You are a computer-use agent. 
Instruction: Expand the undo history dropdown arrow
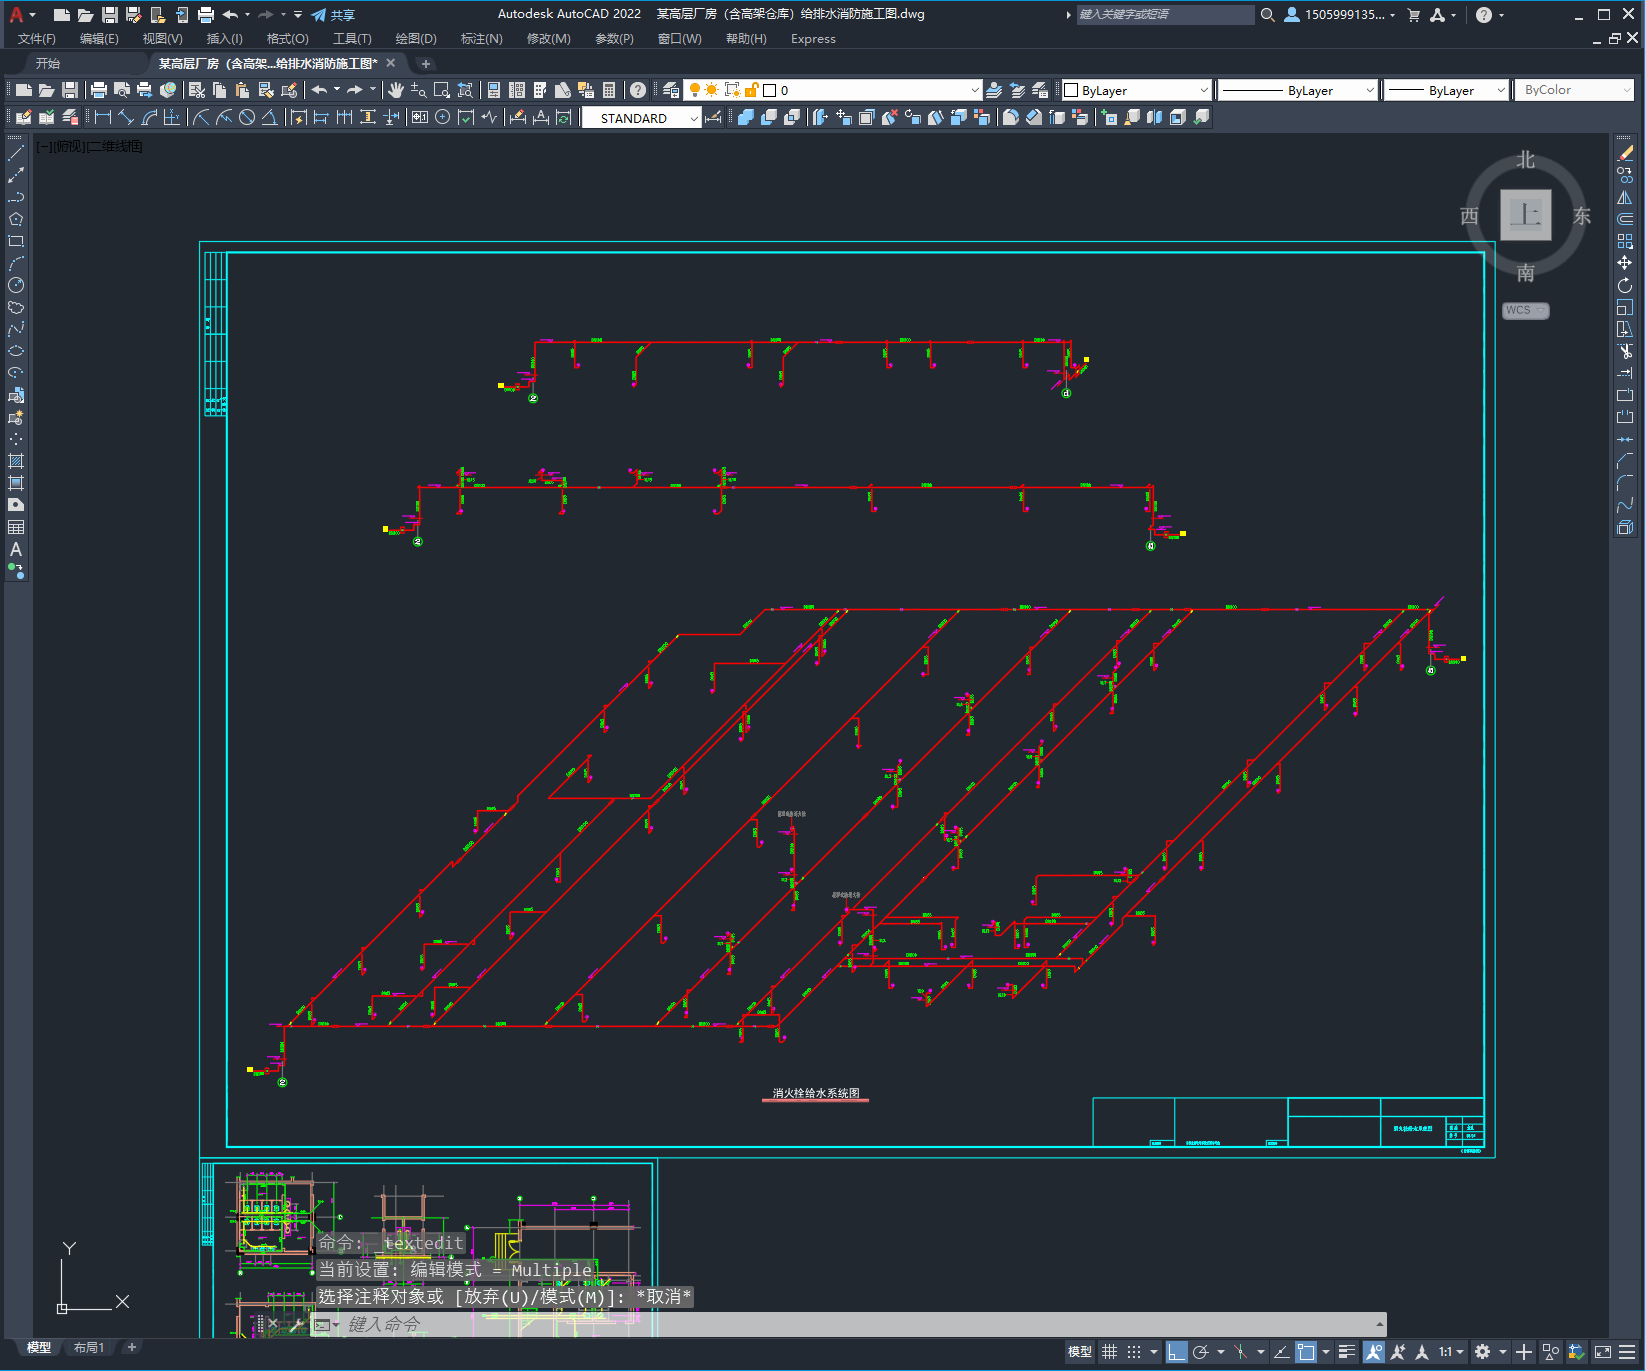coord(247,14)
